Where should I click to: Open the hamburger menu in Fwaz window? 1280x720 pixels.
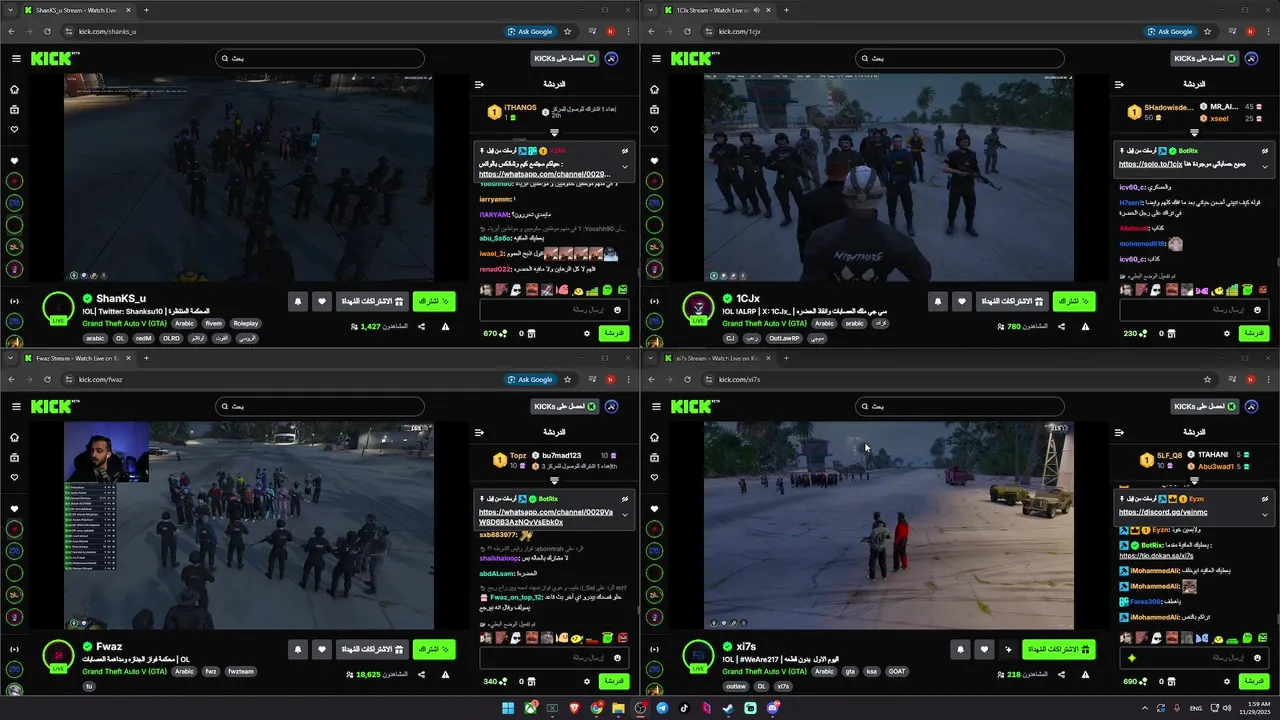tap(16, 407)
